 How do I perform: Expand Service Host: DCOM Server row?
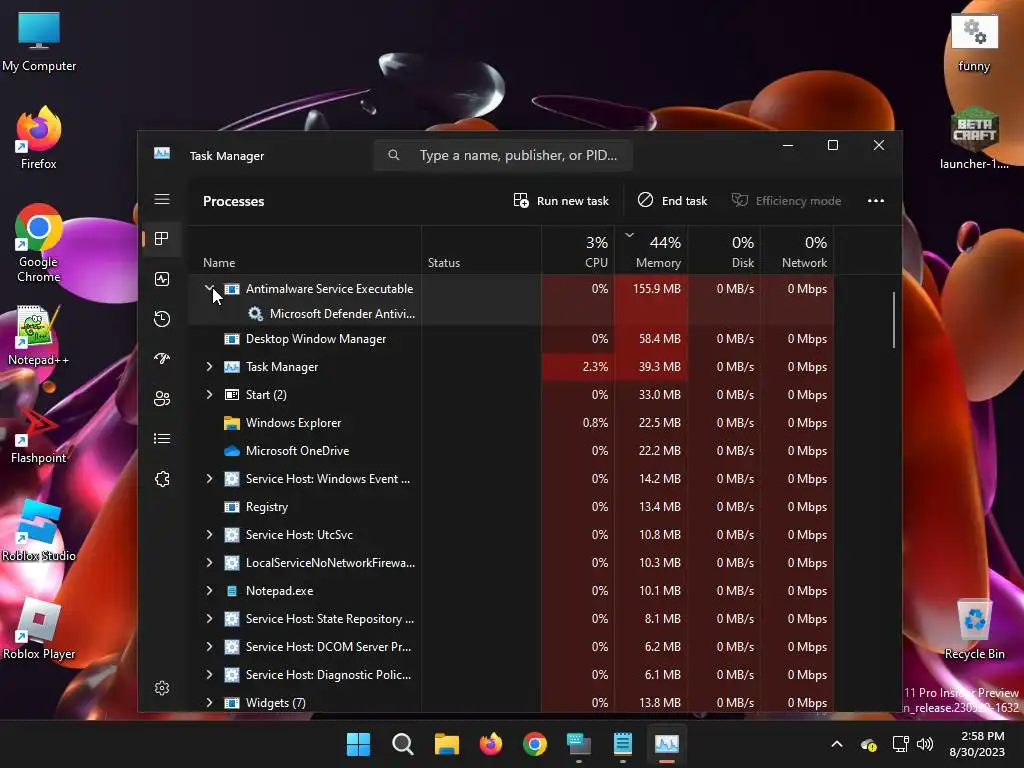pos(209,647)
